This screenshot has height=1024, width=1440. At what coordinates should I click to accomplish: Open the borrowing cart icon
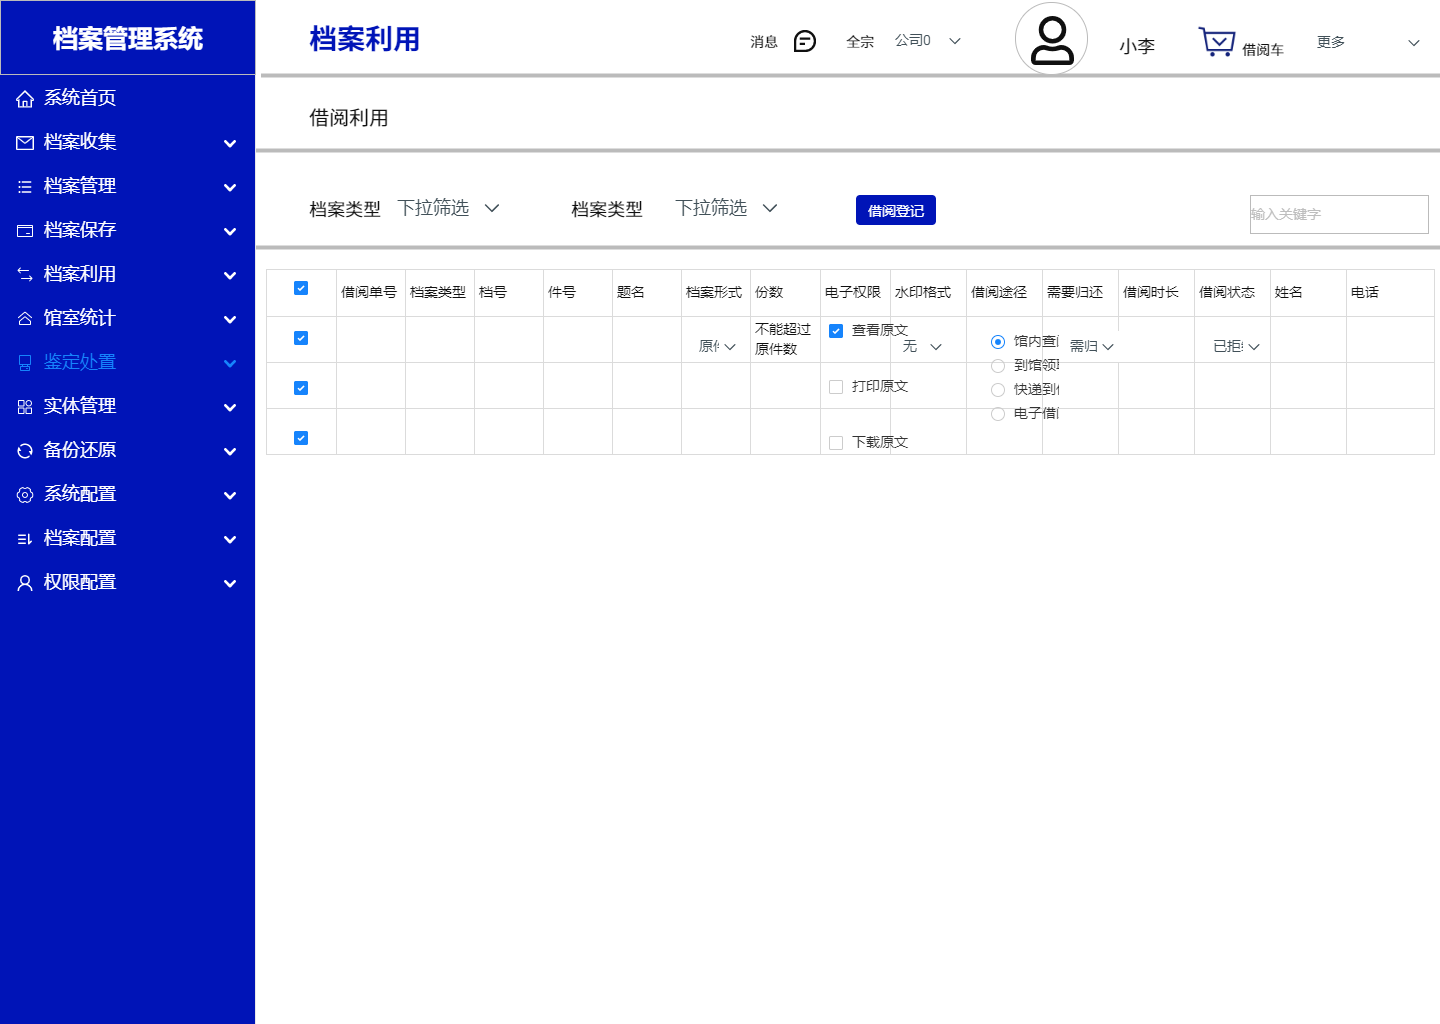pos(1217,42)
